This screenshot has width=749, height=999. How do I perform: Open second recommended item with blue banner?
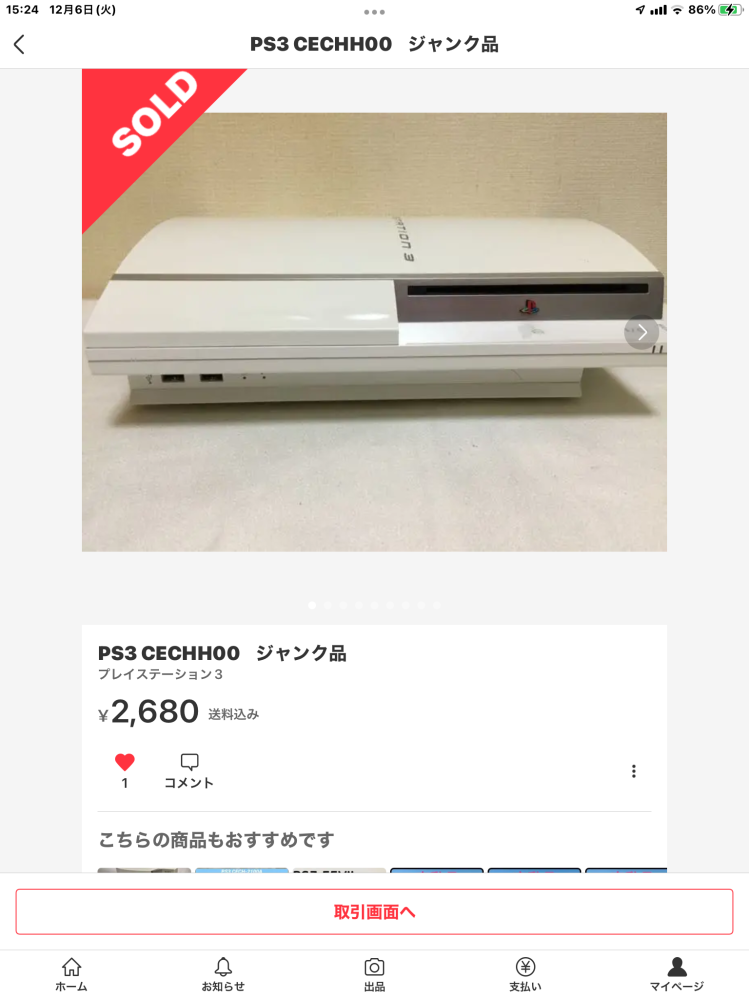pyautogui.click(x=242, y=870)
